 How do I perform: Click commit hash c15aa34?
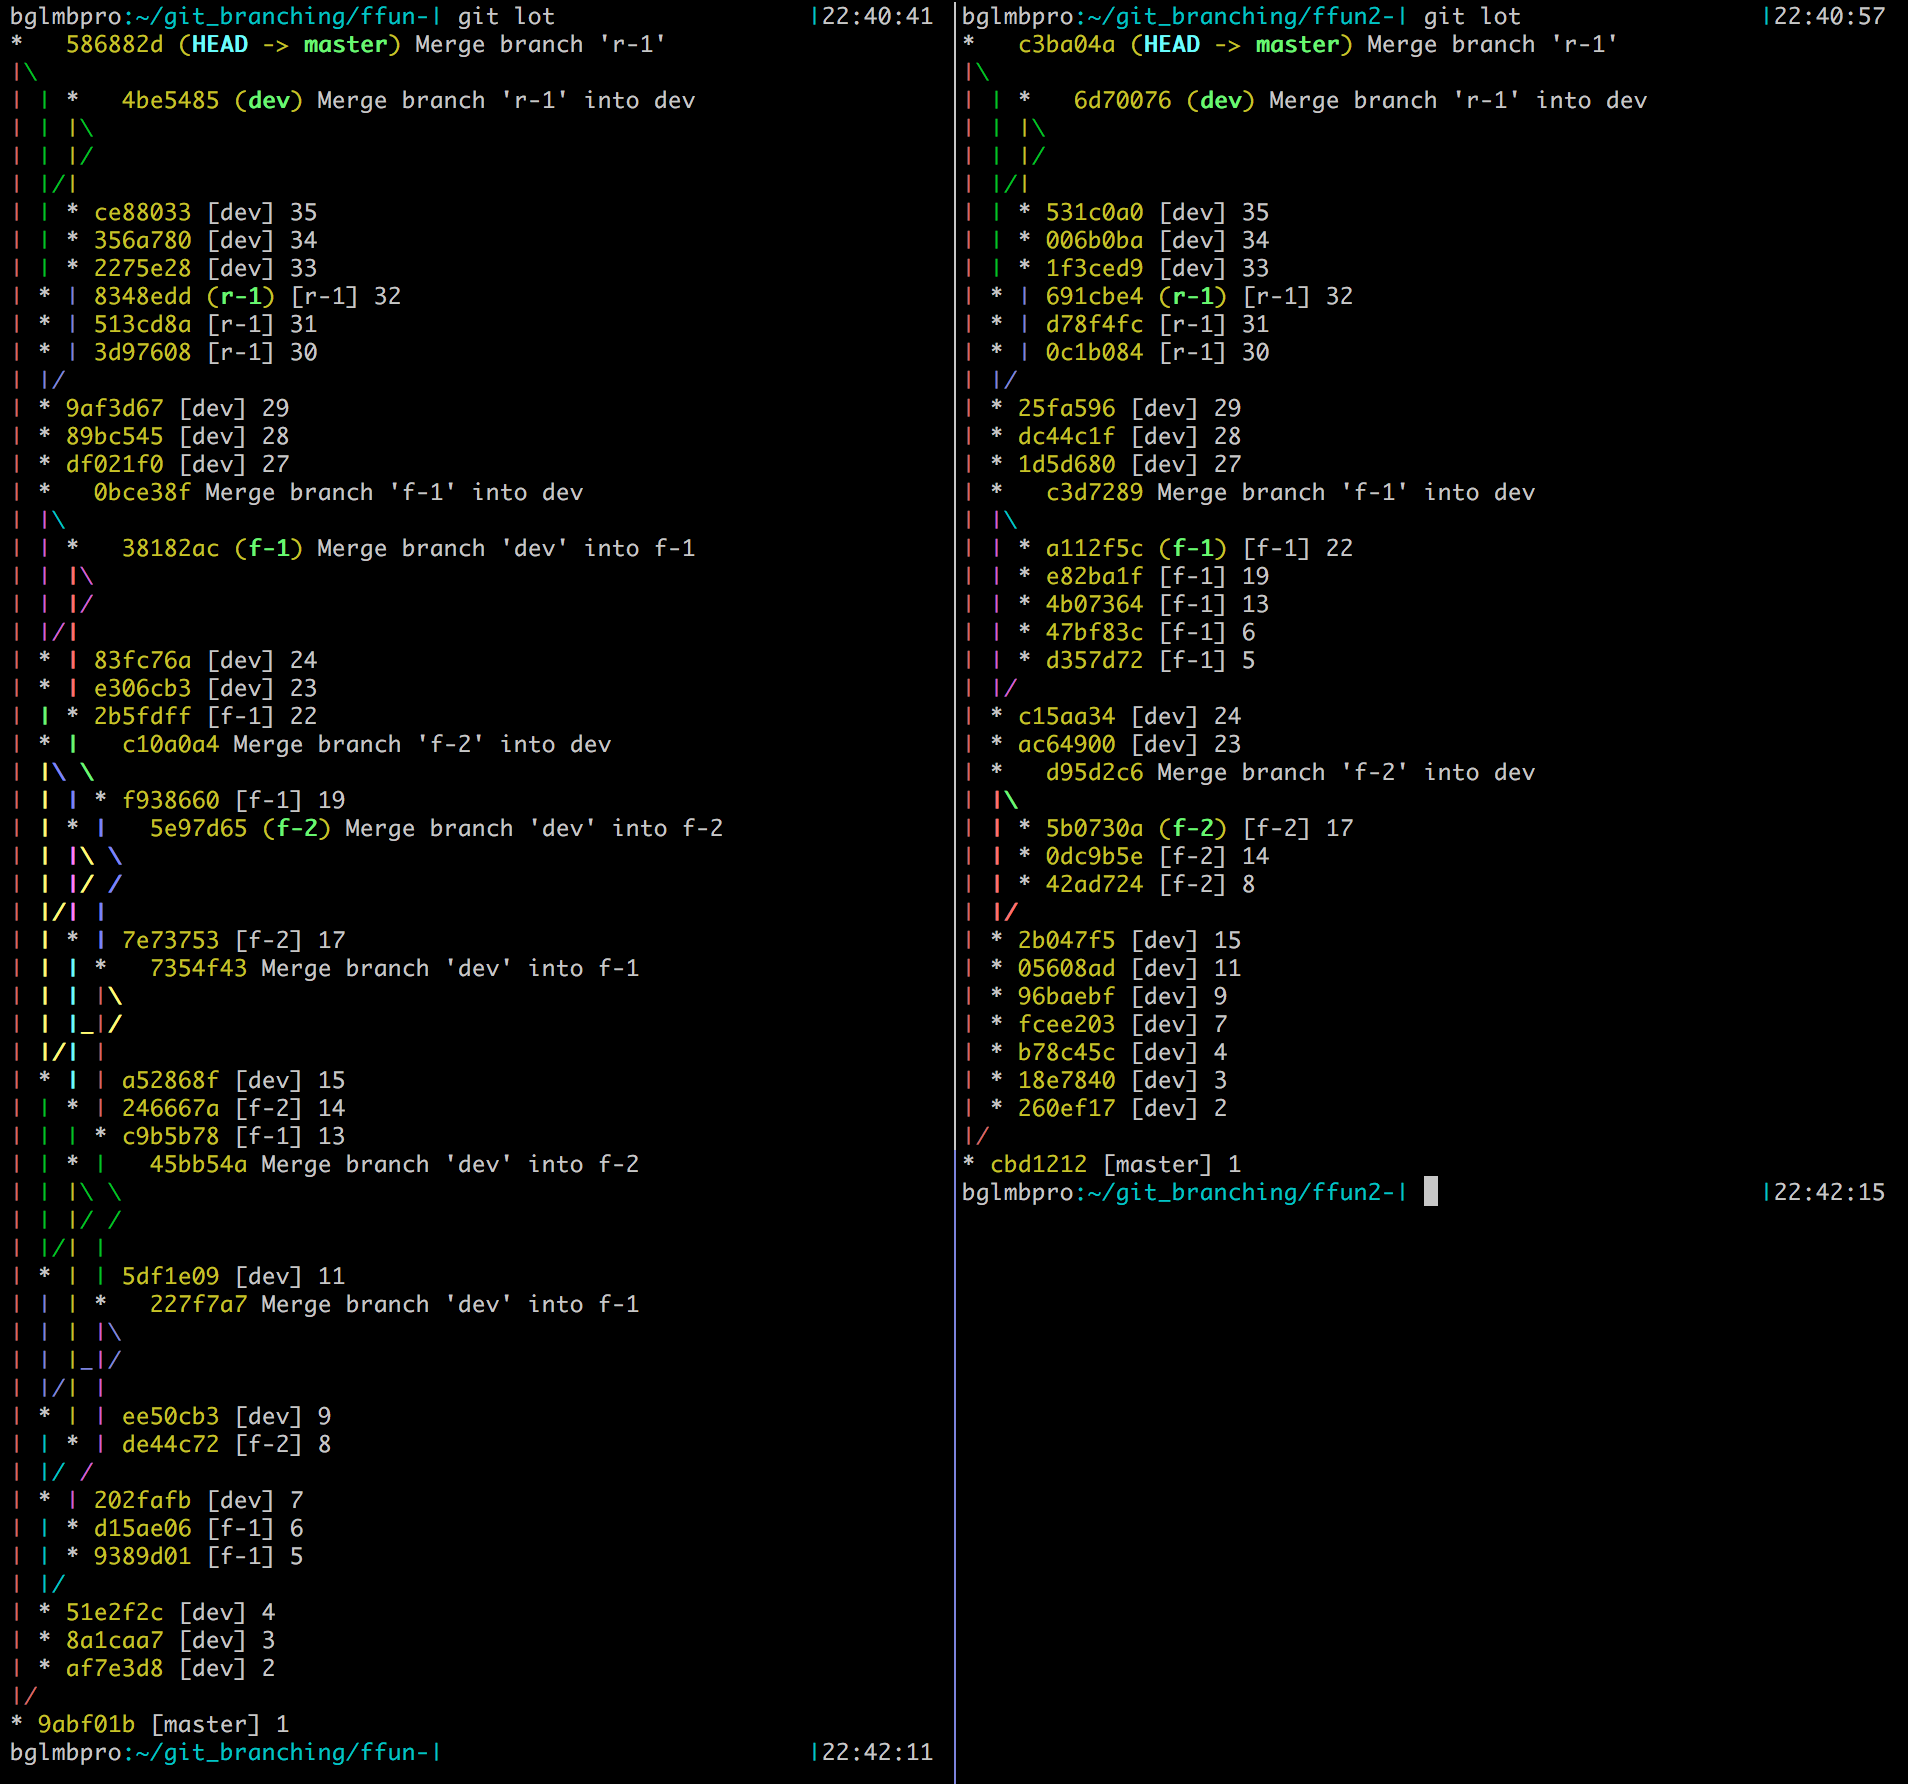click(1066, 717)
